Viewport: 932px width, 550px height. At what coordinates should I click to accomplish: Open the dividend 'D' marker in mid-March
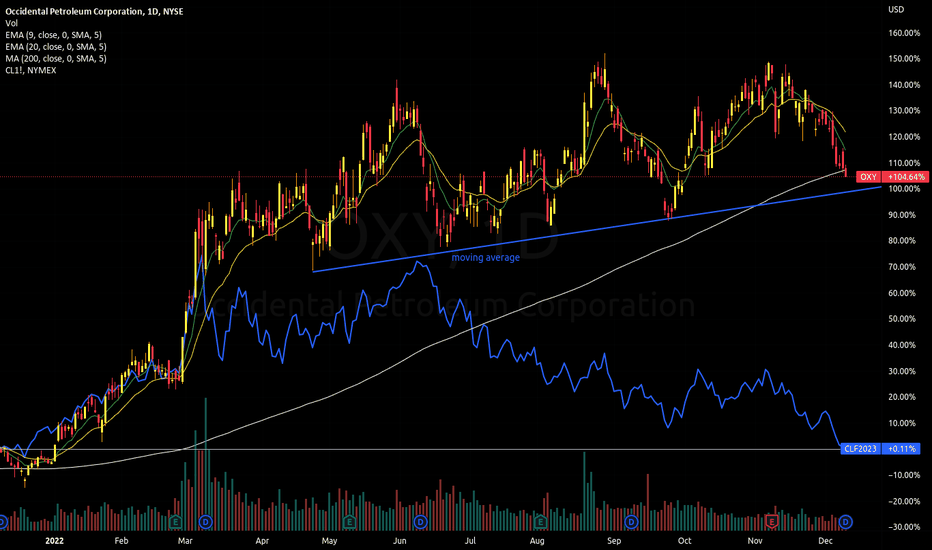(206, 522)
